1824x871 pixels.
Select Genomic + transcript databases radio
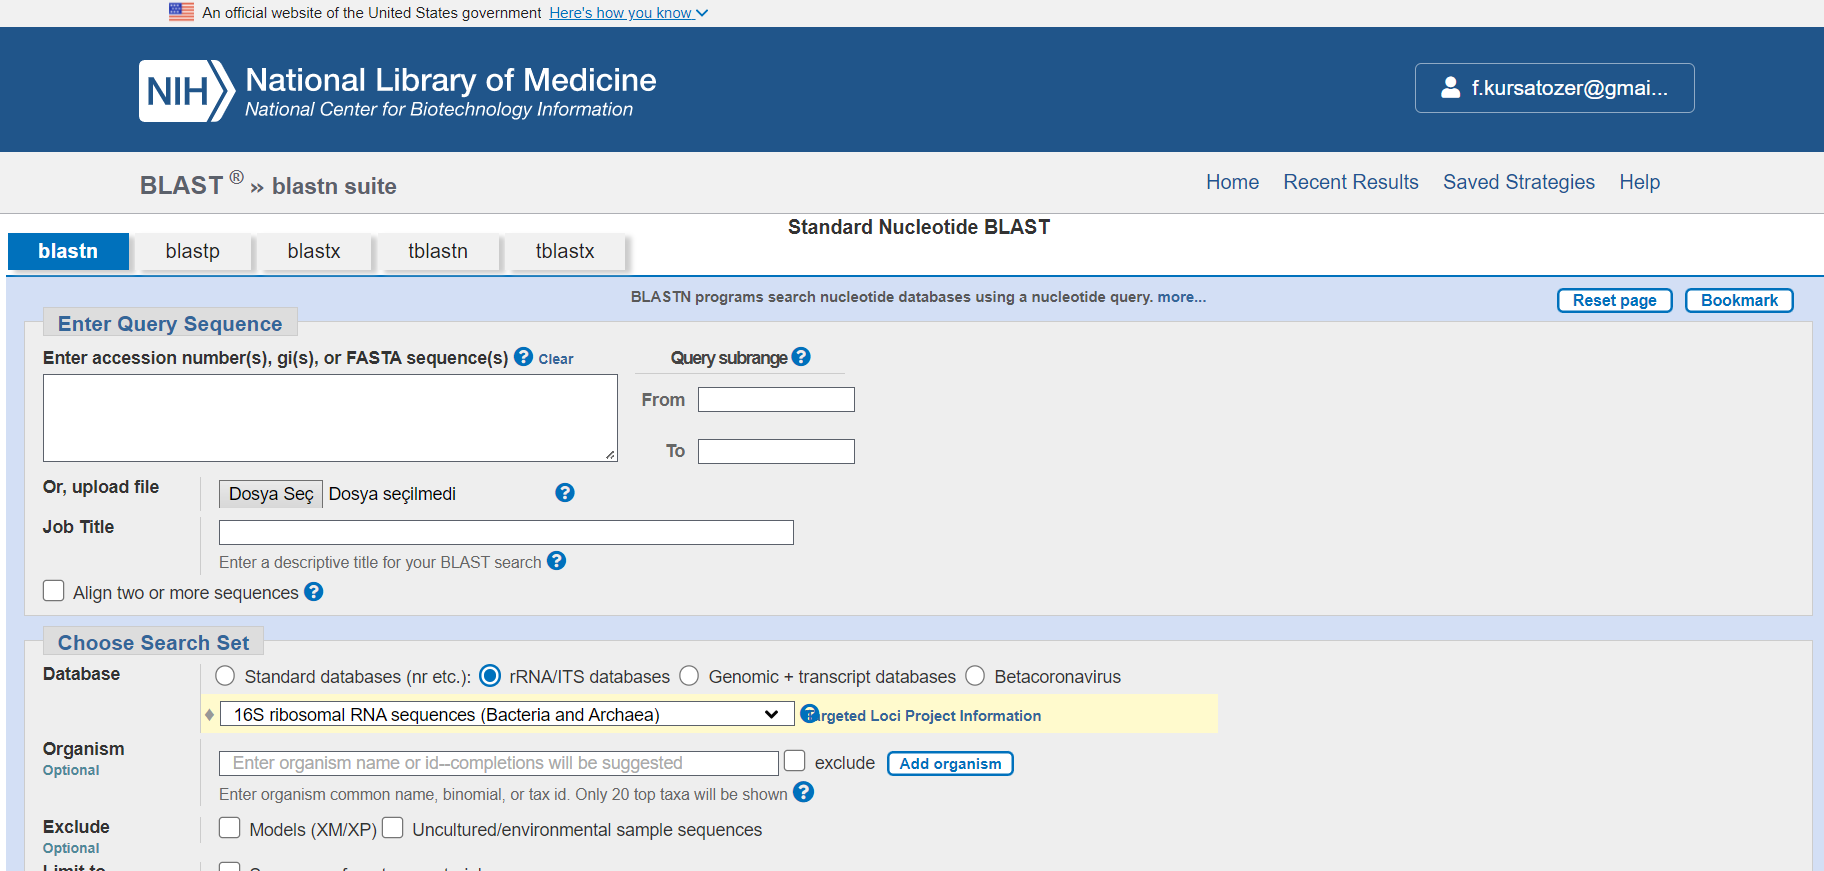(x=689, y=676)
